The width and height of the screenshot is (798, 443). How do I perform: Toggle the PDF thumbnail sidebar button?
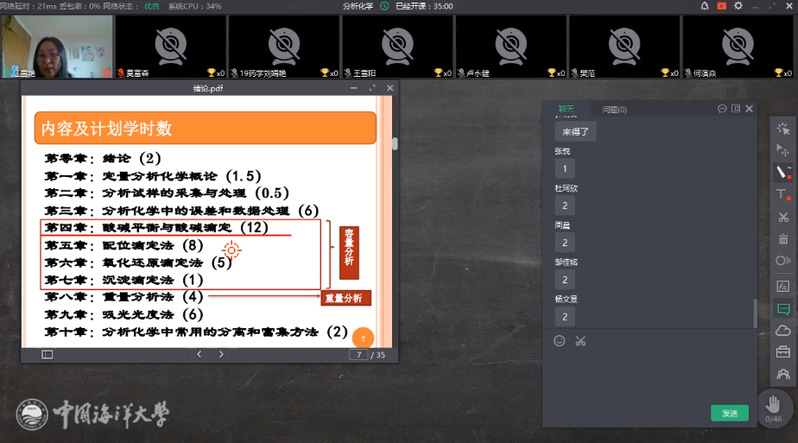(x=47, y=354)
